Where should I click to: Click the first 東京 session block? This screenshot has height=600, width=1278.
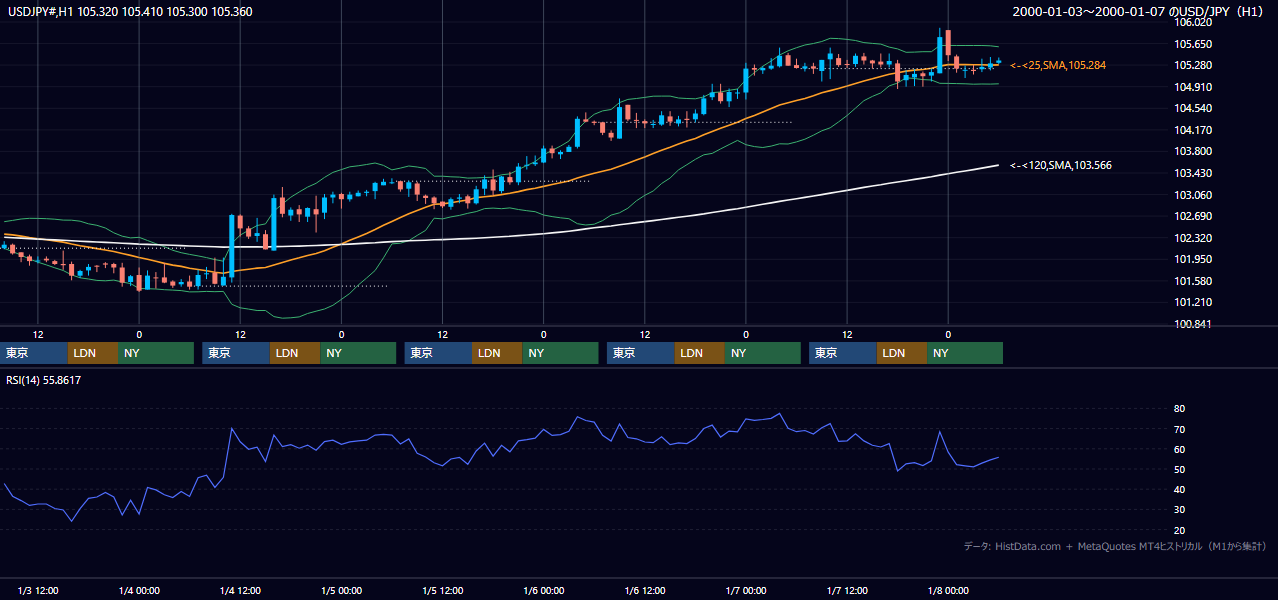[34, 353]
